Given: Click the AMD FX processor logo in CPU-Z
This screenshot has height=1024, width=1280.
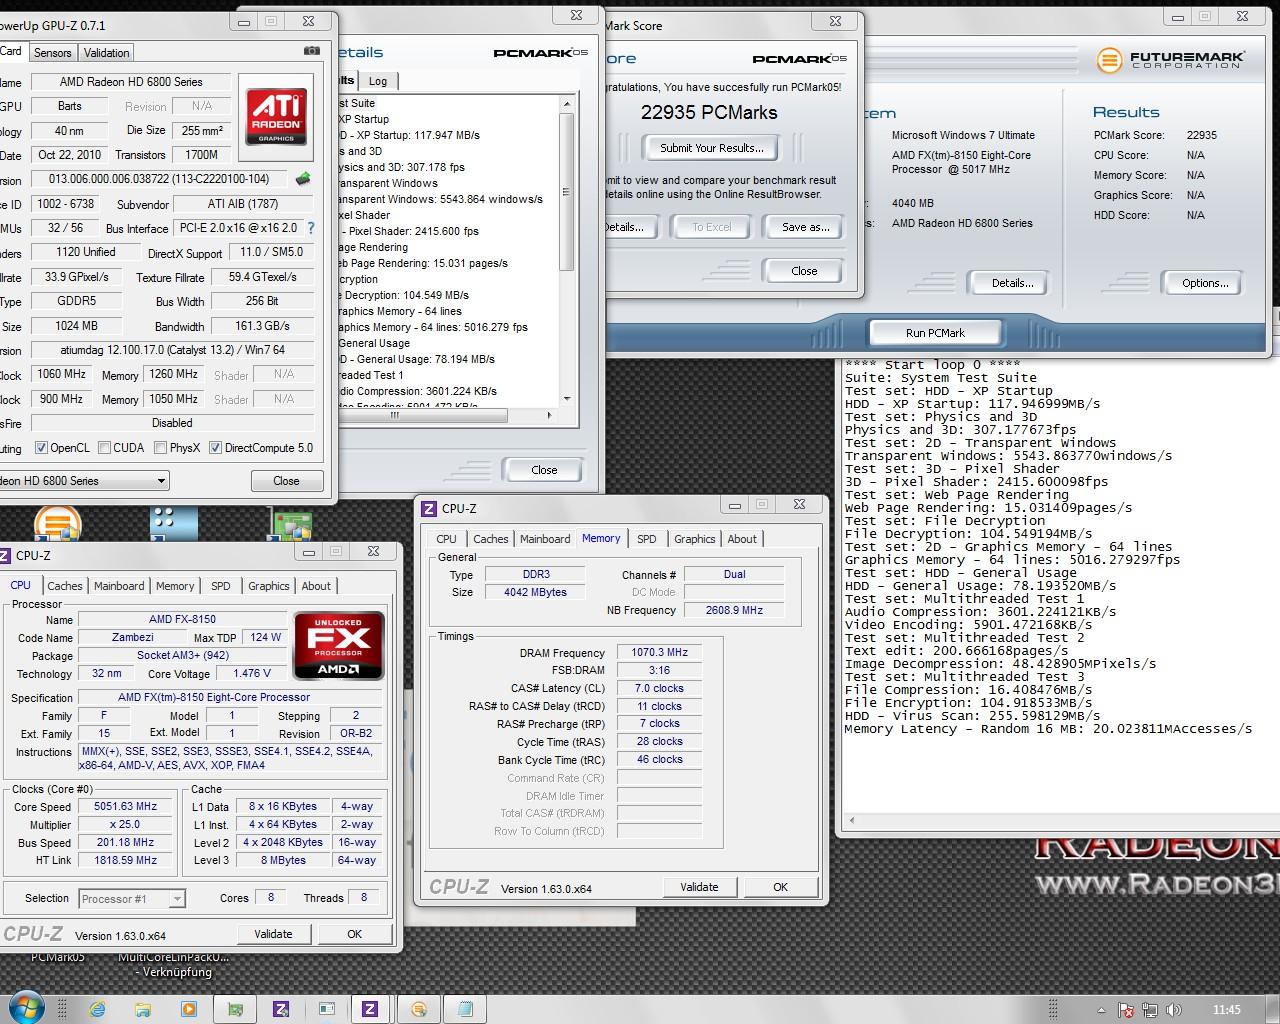Looking at the screenshot, I should [338, 646].
